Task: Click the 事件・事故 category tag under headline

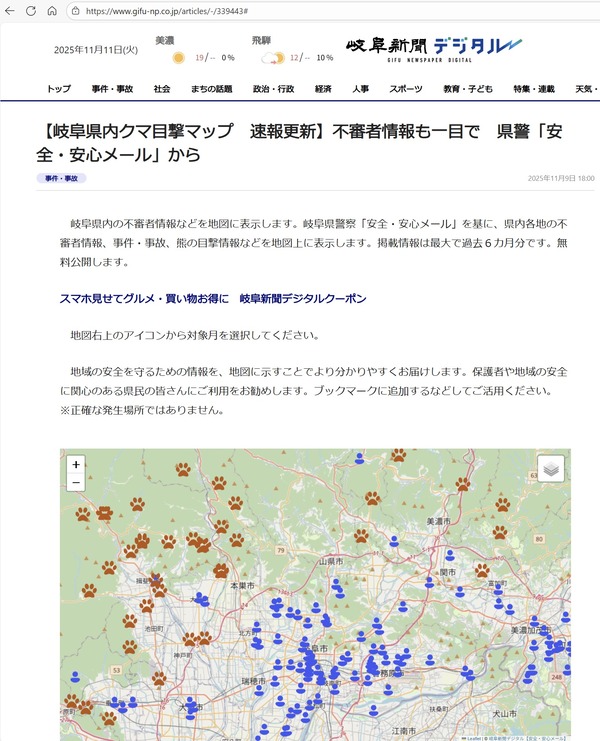Action: point(61,178)
